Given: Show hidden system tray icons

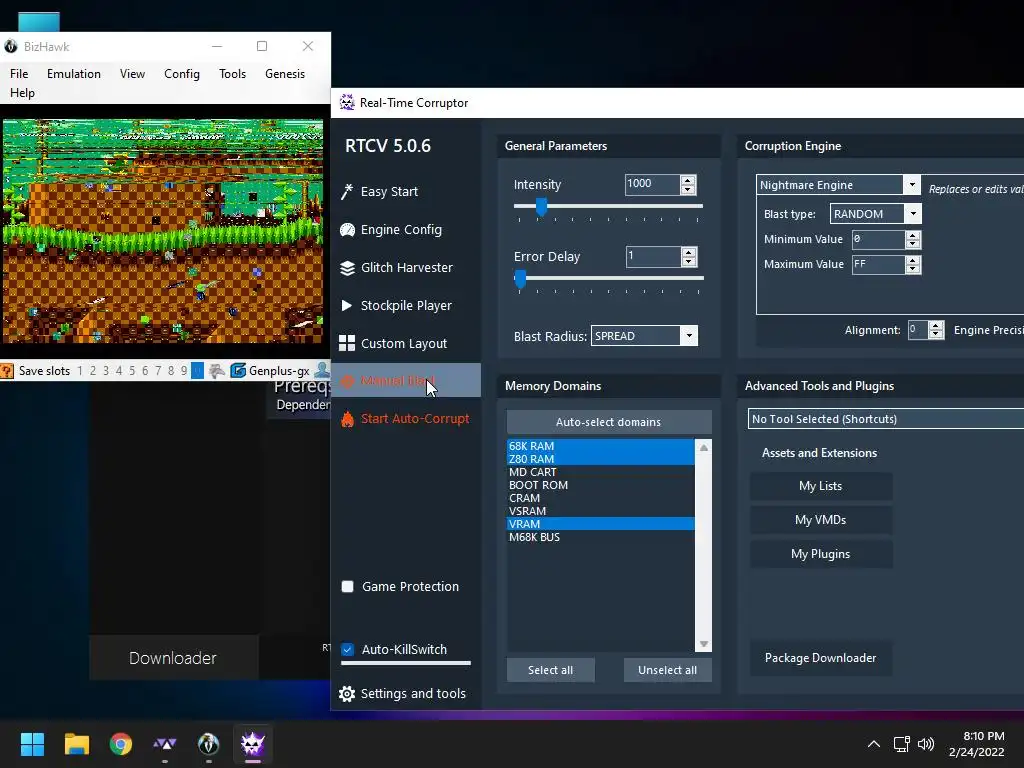Looking at the screenshot, I should point(874,744).
